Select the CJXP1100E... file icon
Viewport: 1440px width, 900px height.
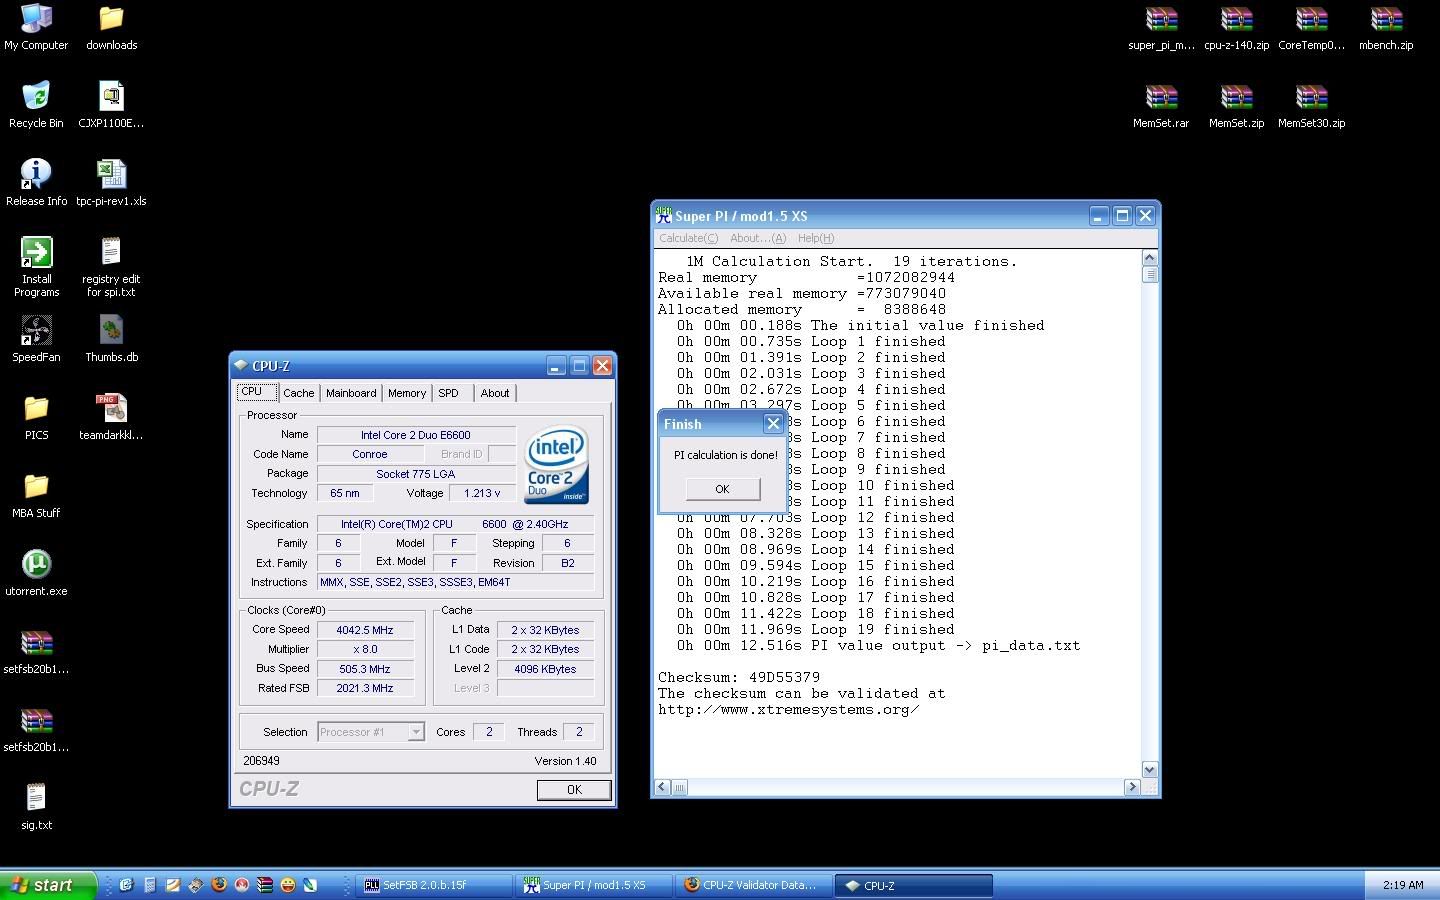pyautogui.click(x=111, y=105)
